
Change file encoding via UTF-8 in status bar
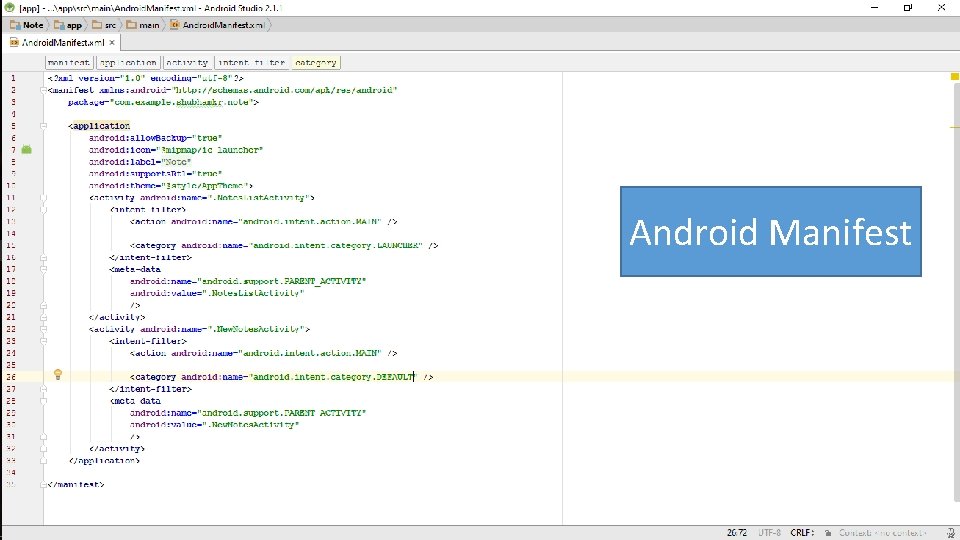(x=770, y=533)
